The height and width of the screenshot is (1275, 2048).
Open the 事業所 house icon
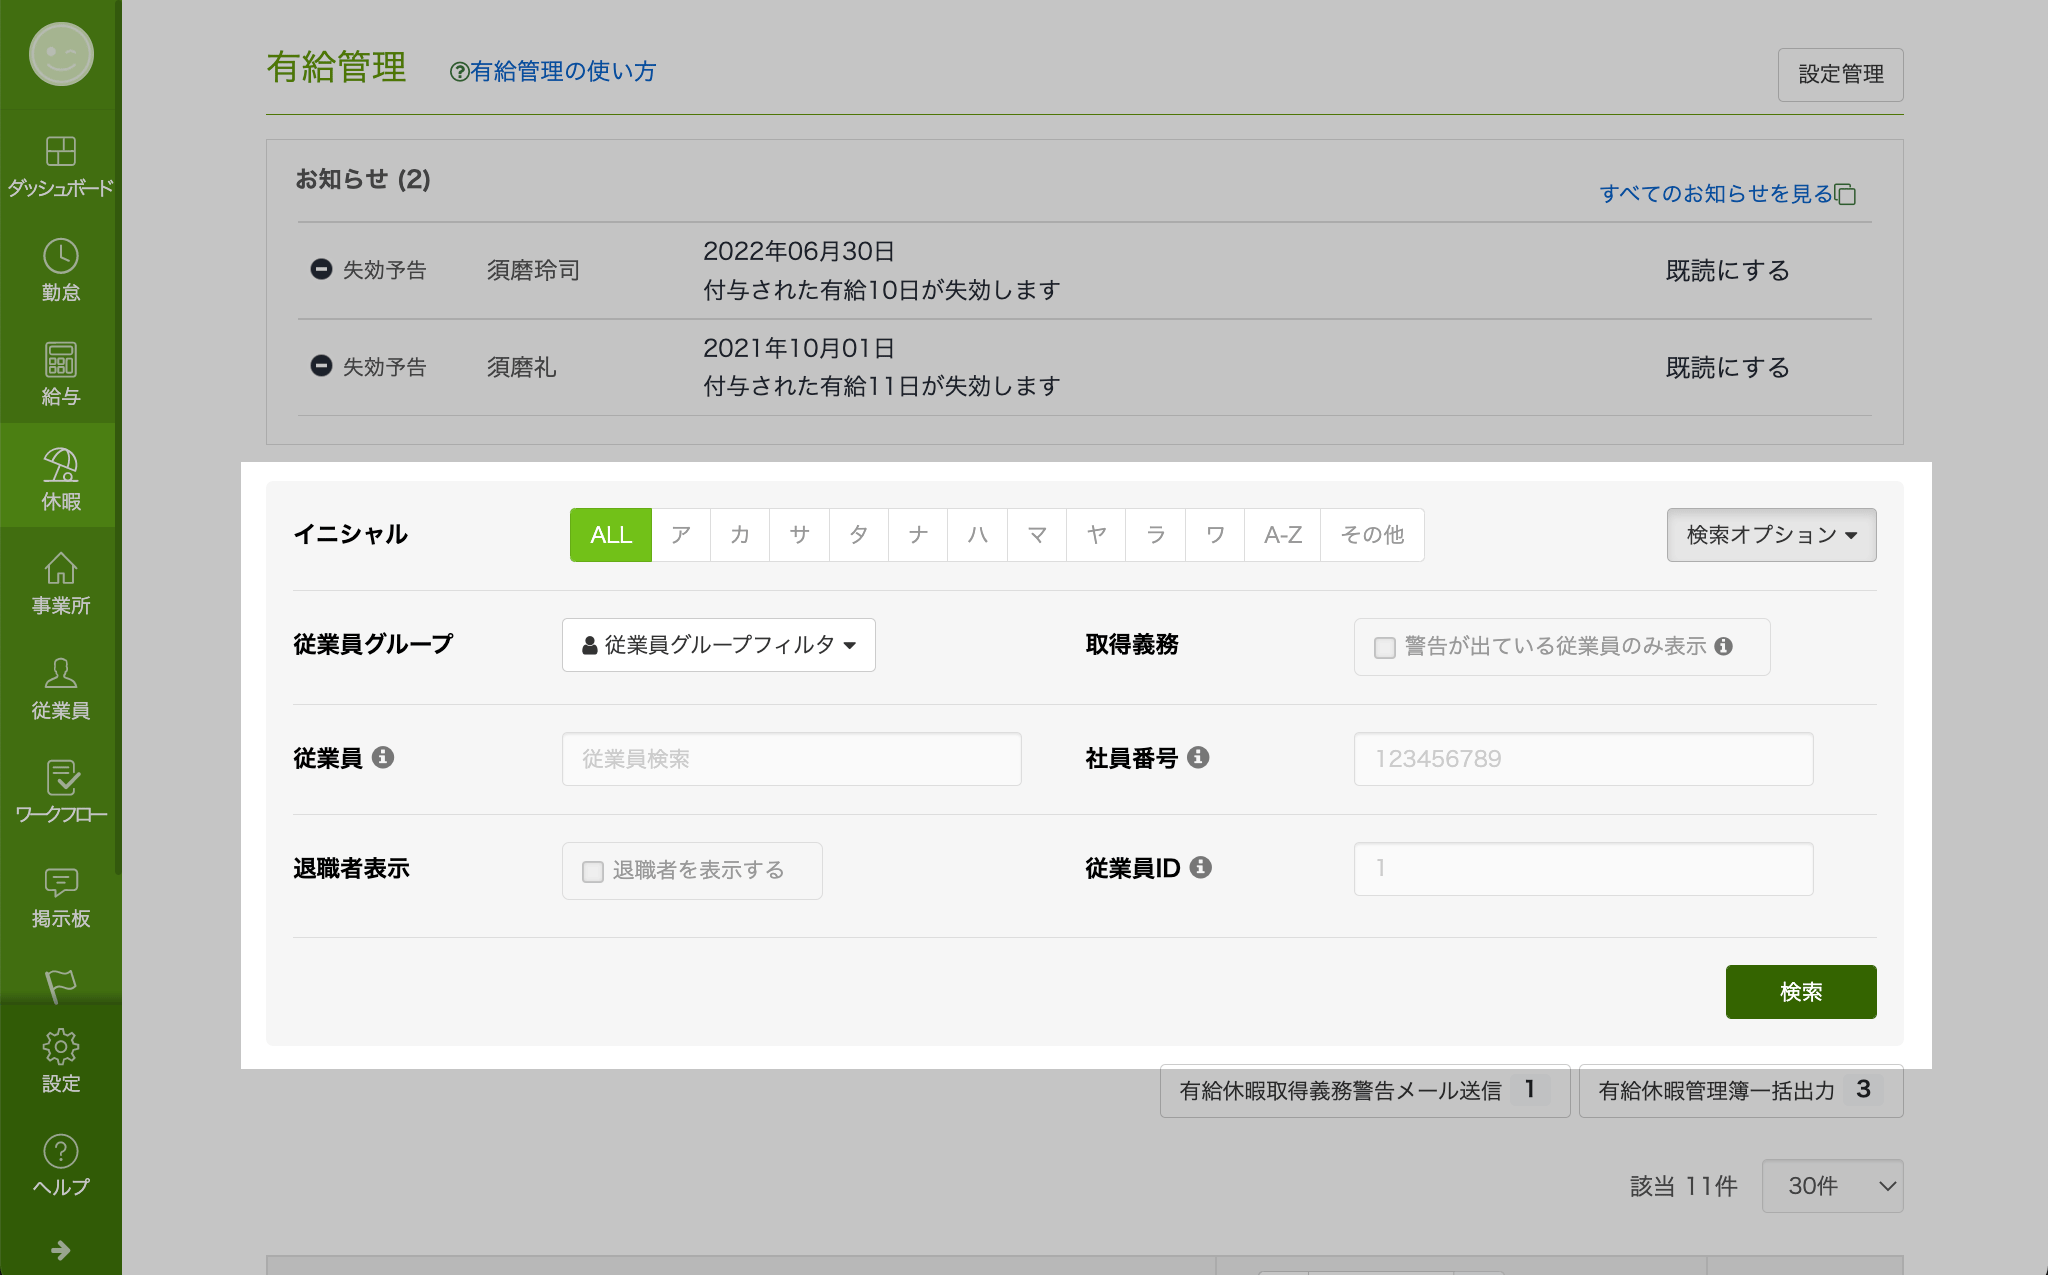61,569
